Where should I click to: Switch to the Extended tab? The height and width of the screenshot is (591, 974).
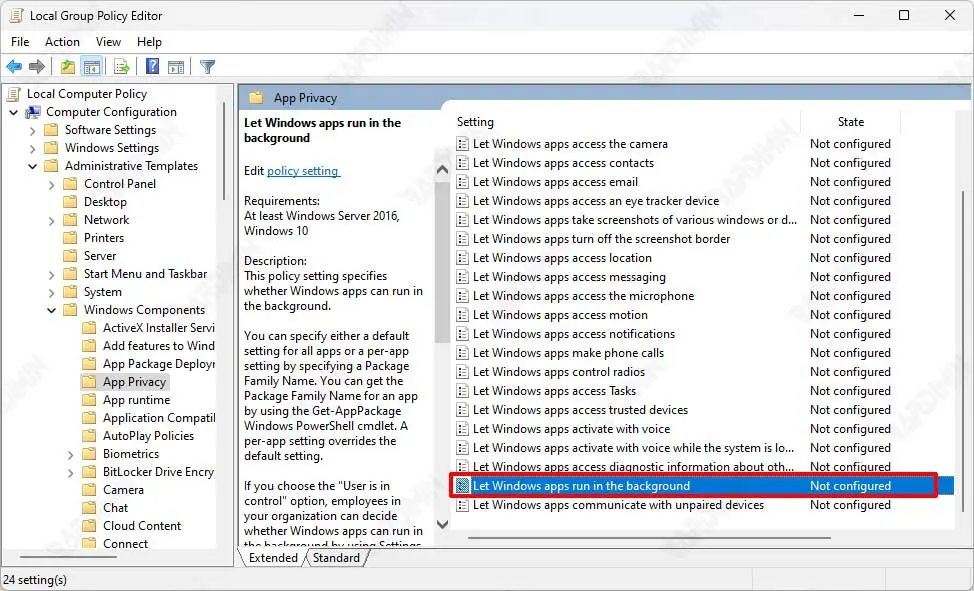point(273,558)
